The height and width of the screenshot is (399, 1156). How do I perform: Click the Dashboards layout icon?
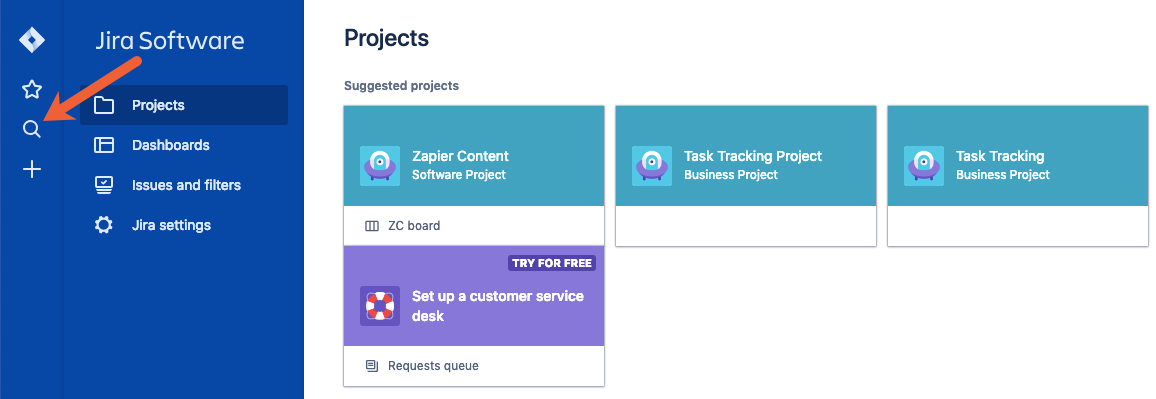click(x=104, y=145)
